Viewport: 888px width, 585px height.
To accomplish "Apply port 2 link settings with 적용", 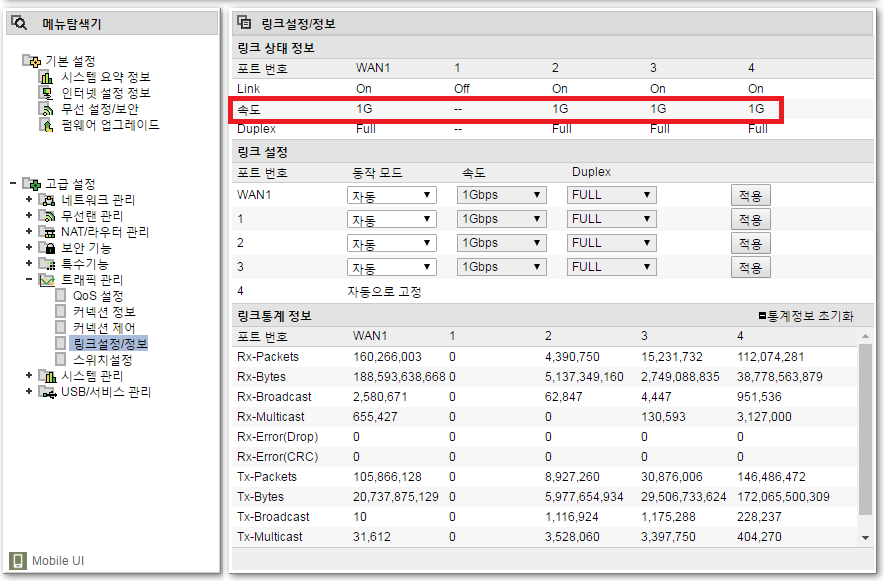I will point(750,244).
